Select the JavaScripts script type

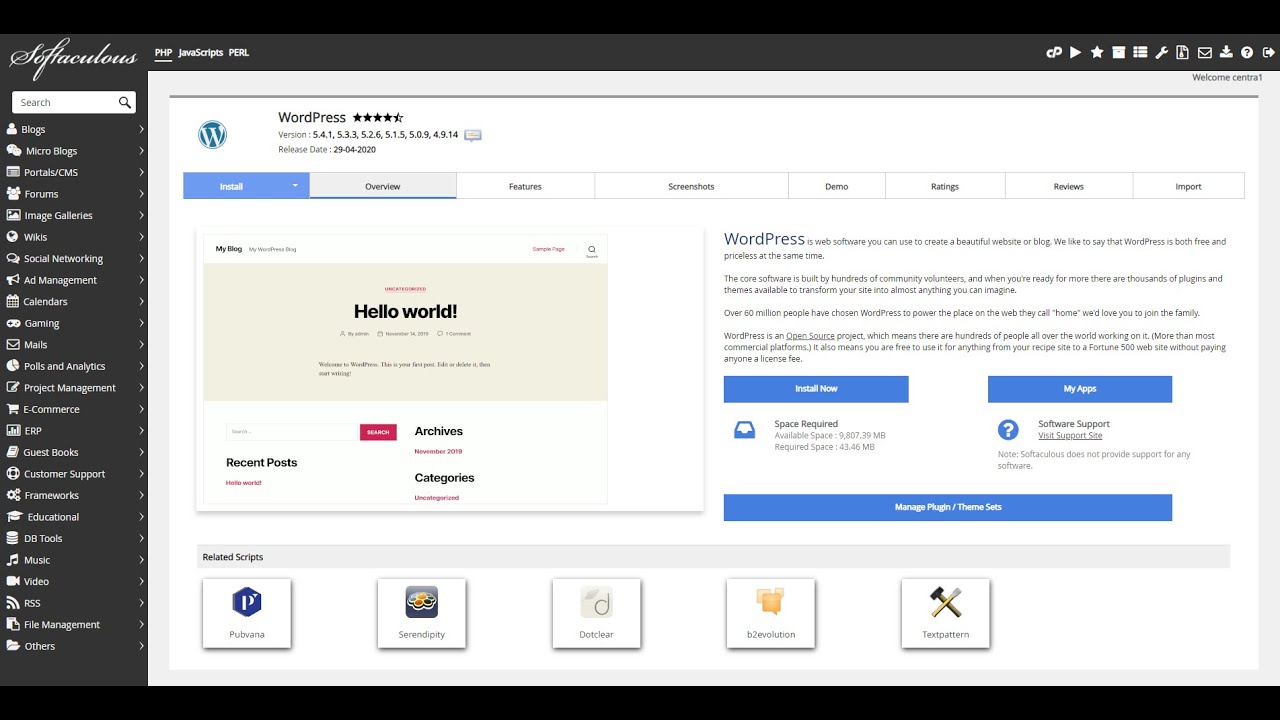(x=200, y=52)
